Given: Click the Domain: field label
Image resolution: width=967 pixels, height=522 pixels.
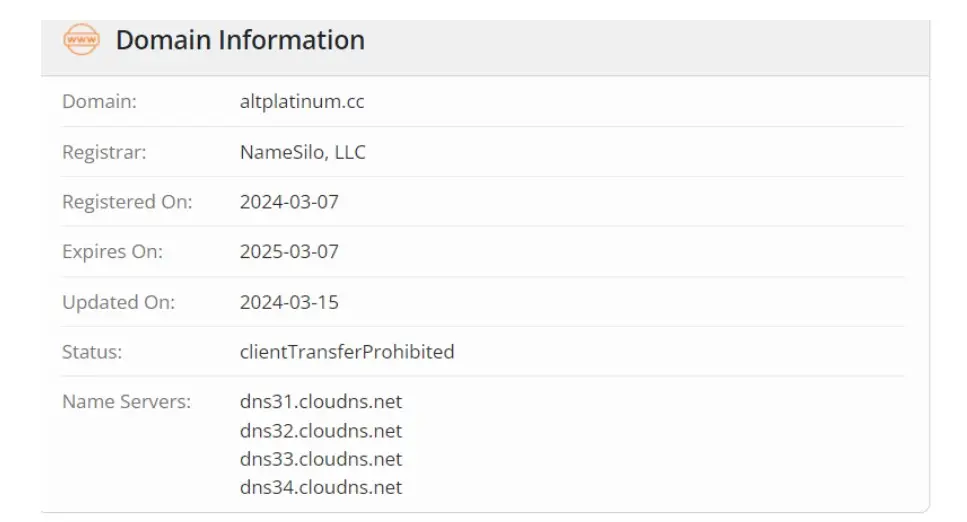Looking at the screenshot, I should (x=99, y=101).
